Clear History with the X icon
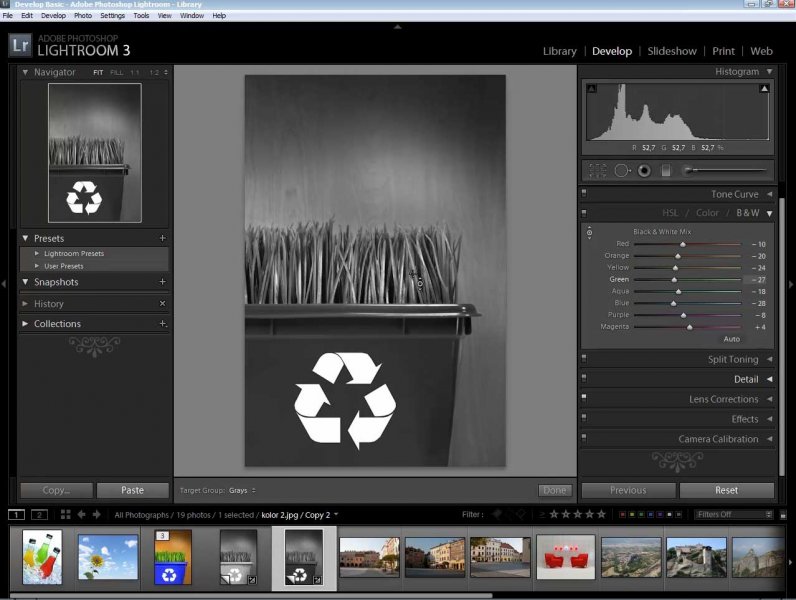796x600 pixels. coord(163,303)
